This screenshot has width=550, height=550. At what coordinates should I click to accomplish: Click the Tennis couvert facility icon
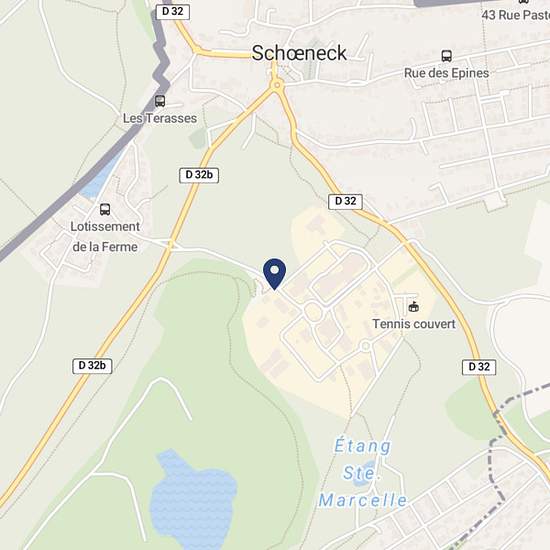point(414,307)
